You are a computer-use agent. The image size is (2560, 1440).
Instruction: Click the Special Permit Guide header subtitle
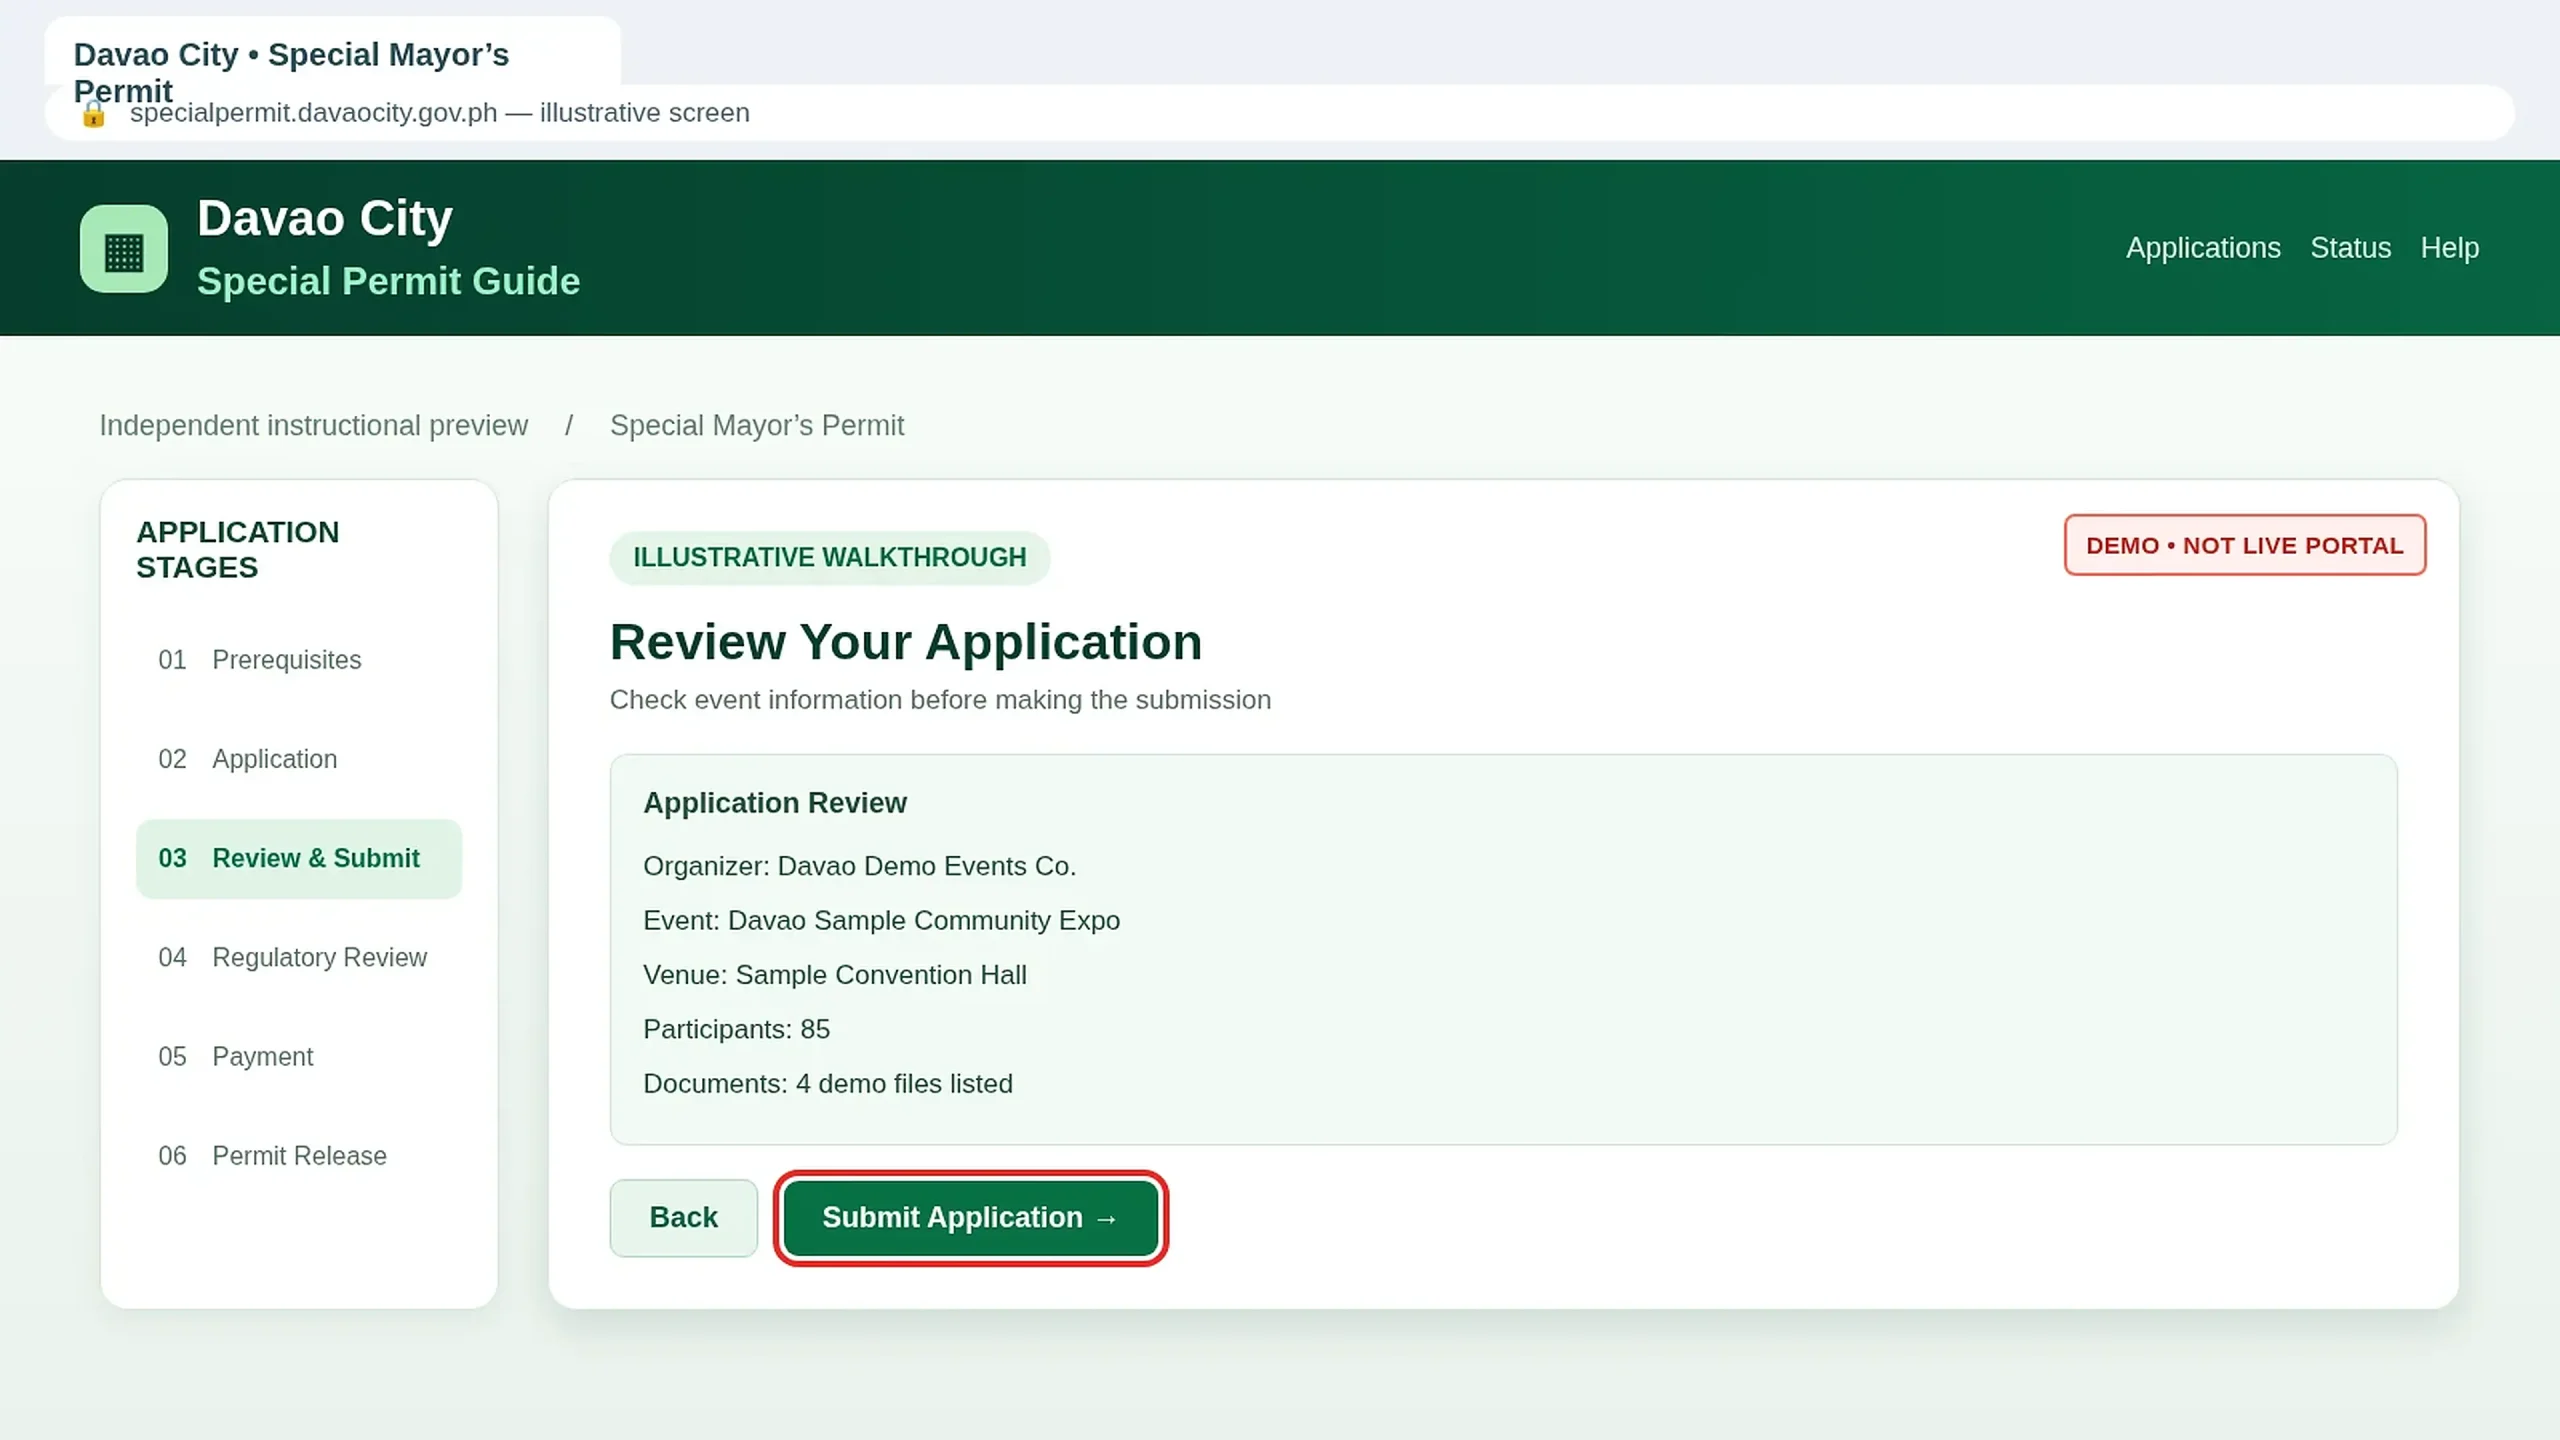(x=388, y=282)
